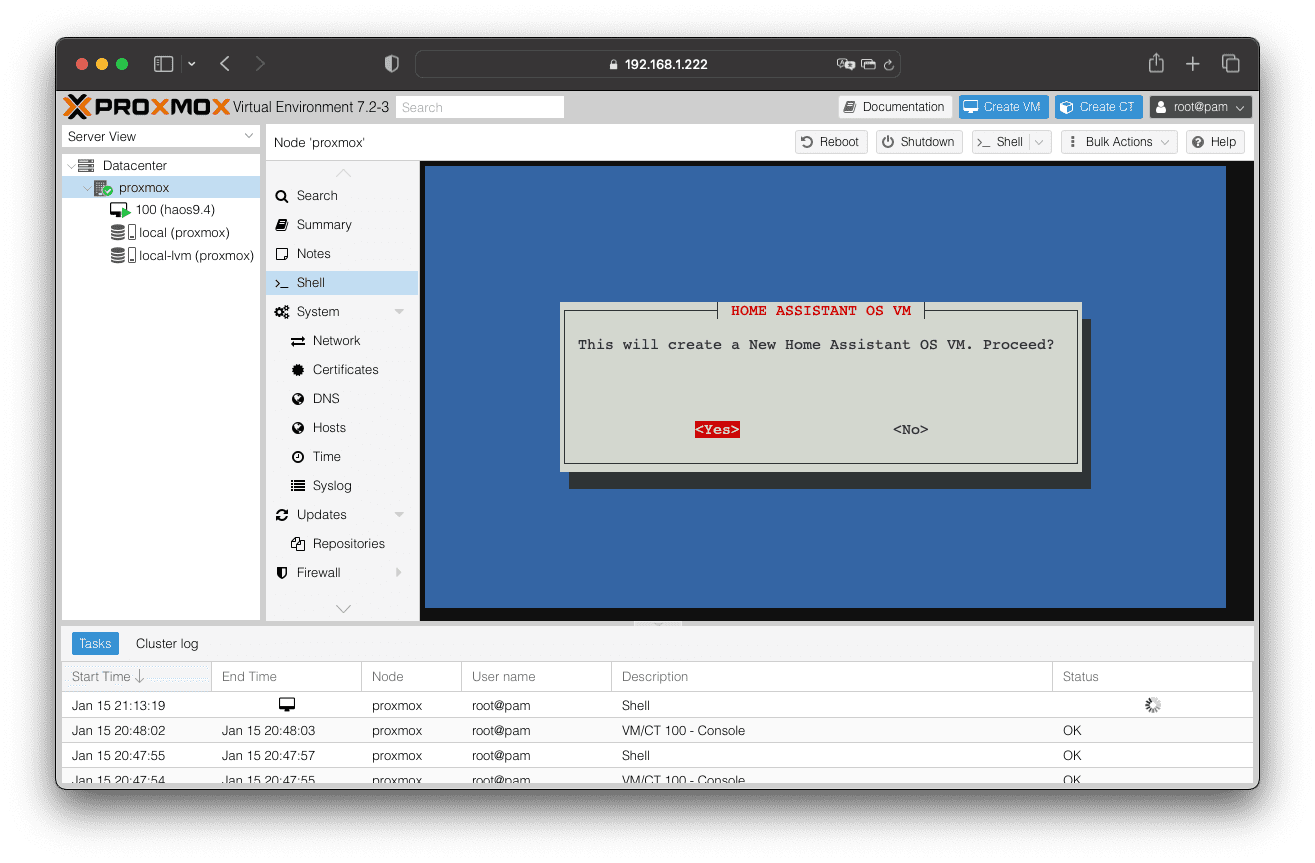Open the Documentation button
Image resolution: width=1315 pixels, height=863 pixels.
[x=894, y=107]
